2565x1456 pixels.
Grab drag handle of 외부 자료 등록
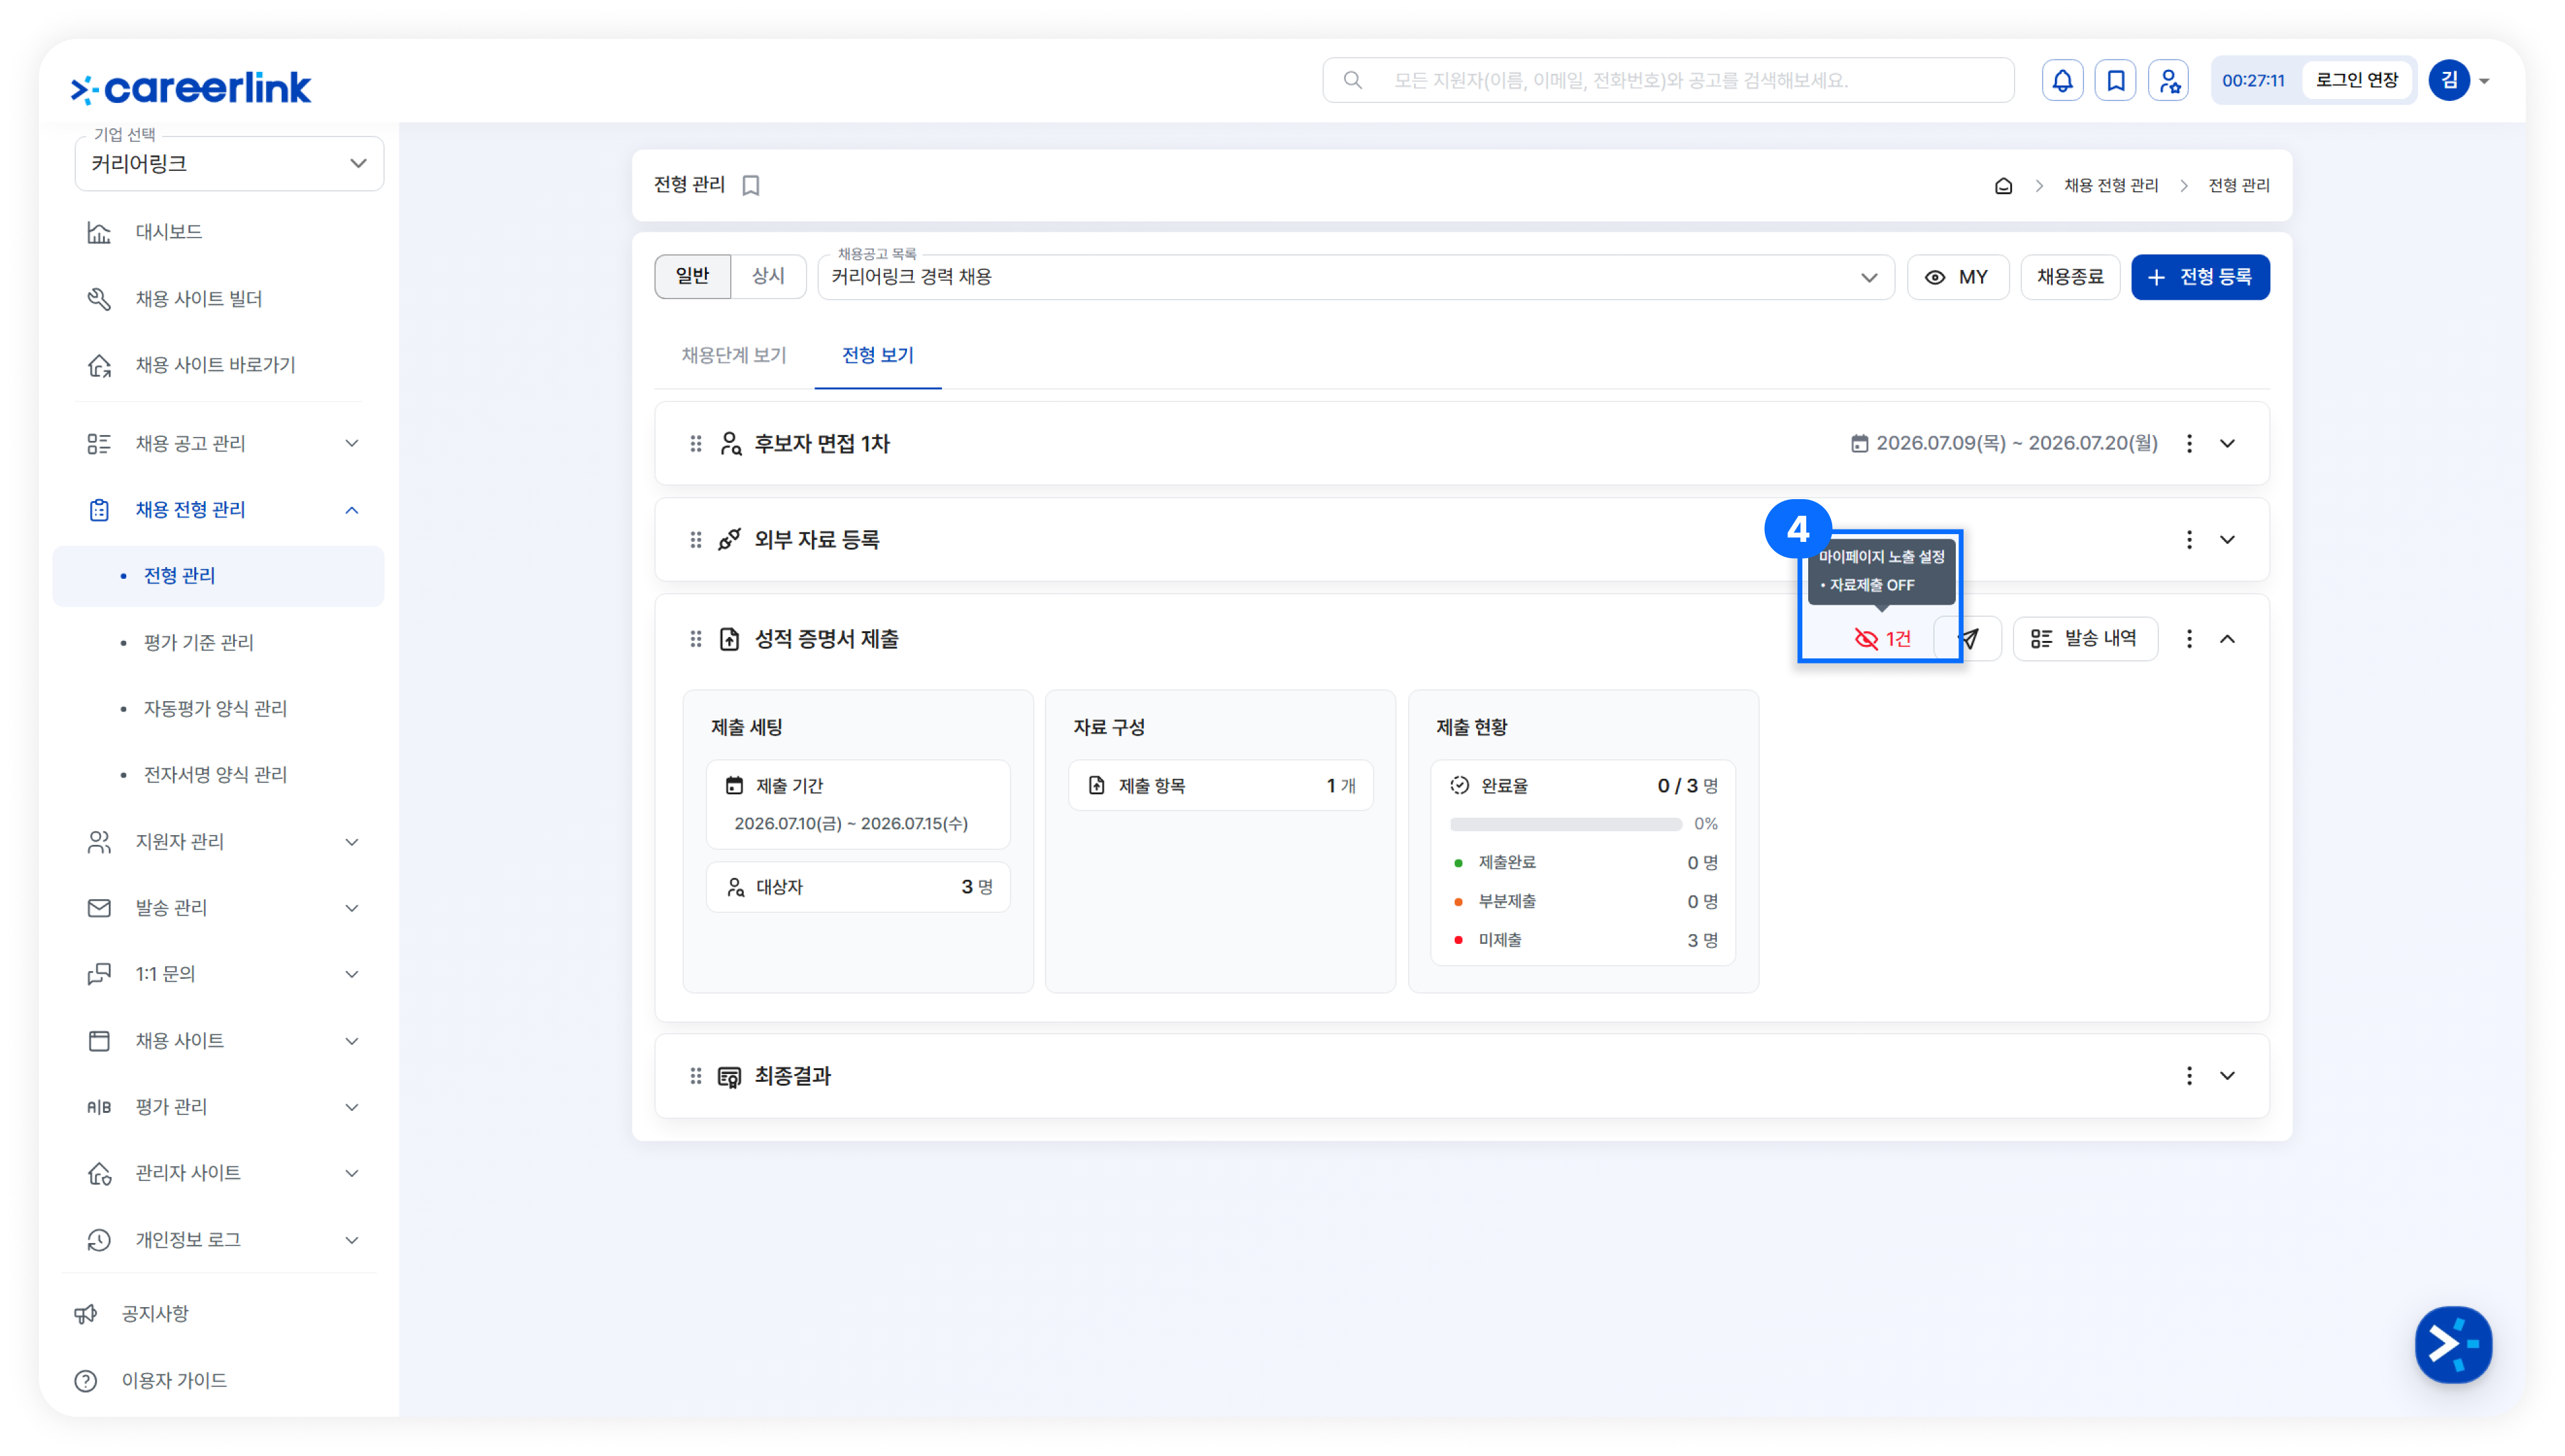(x=695, y=540)
